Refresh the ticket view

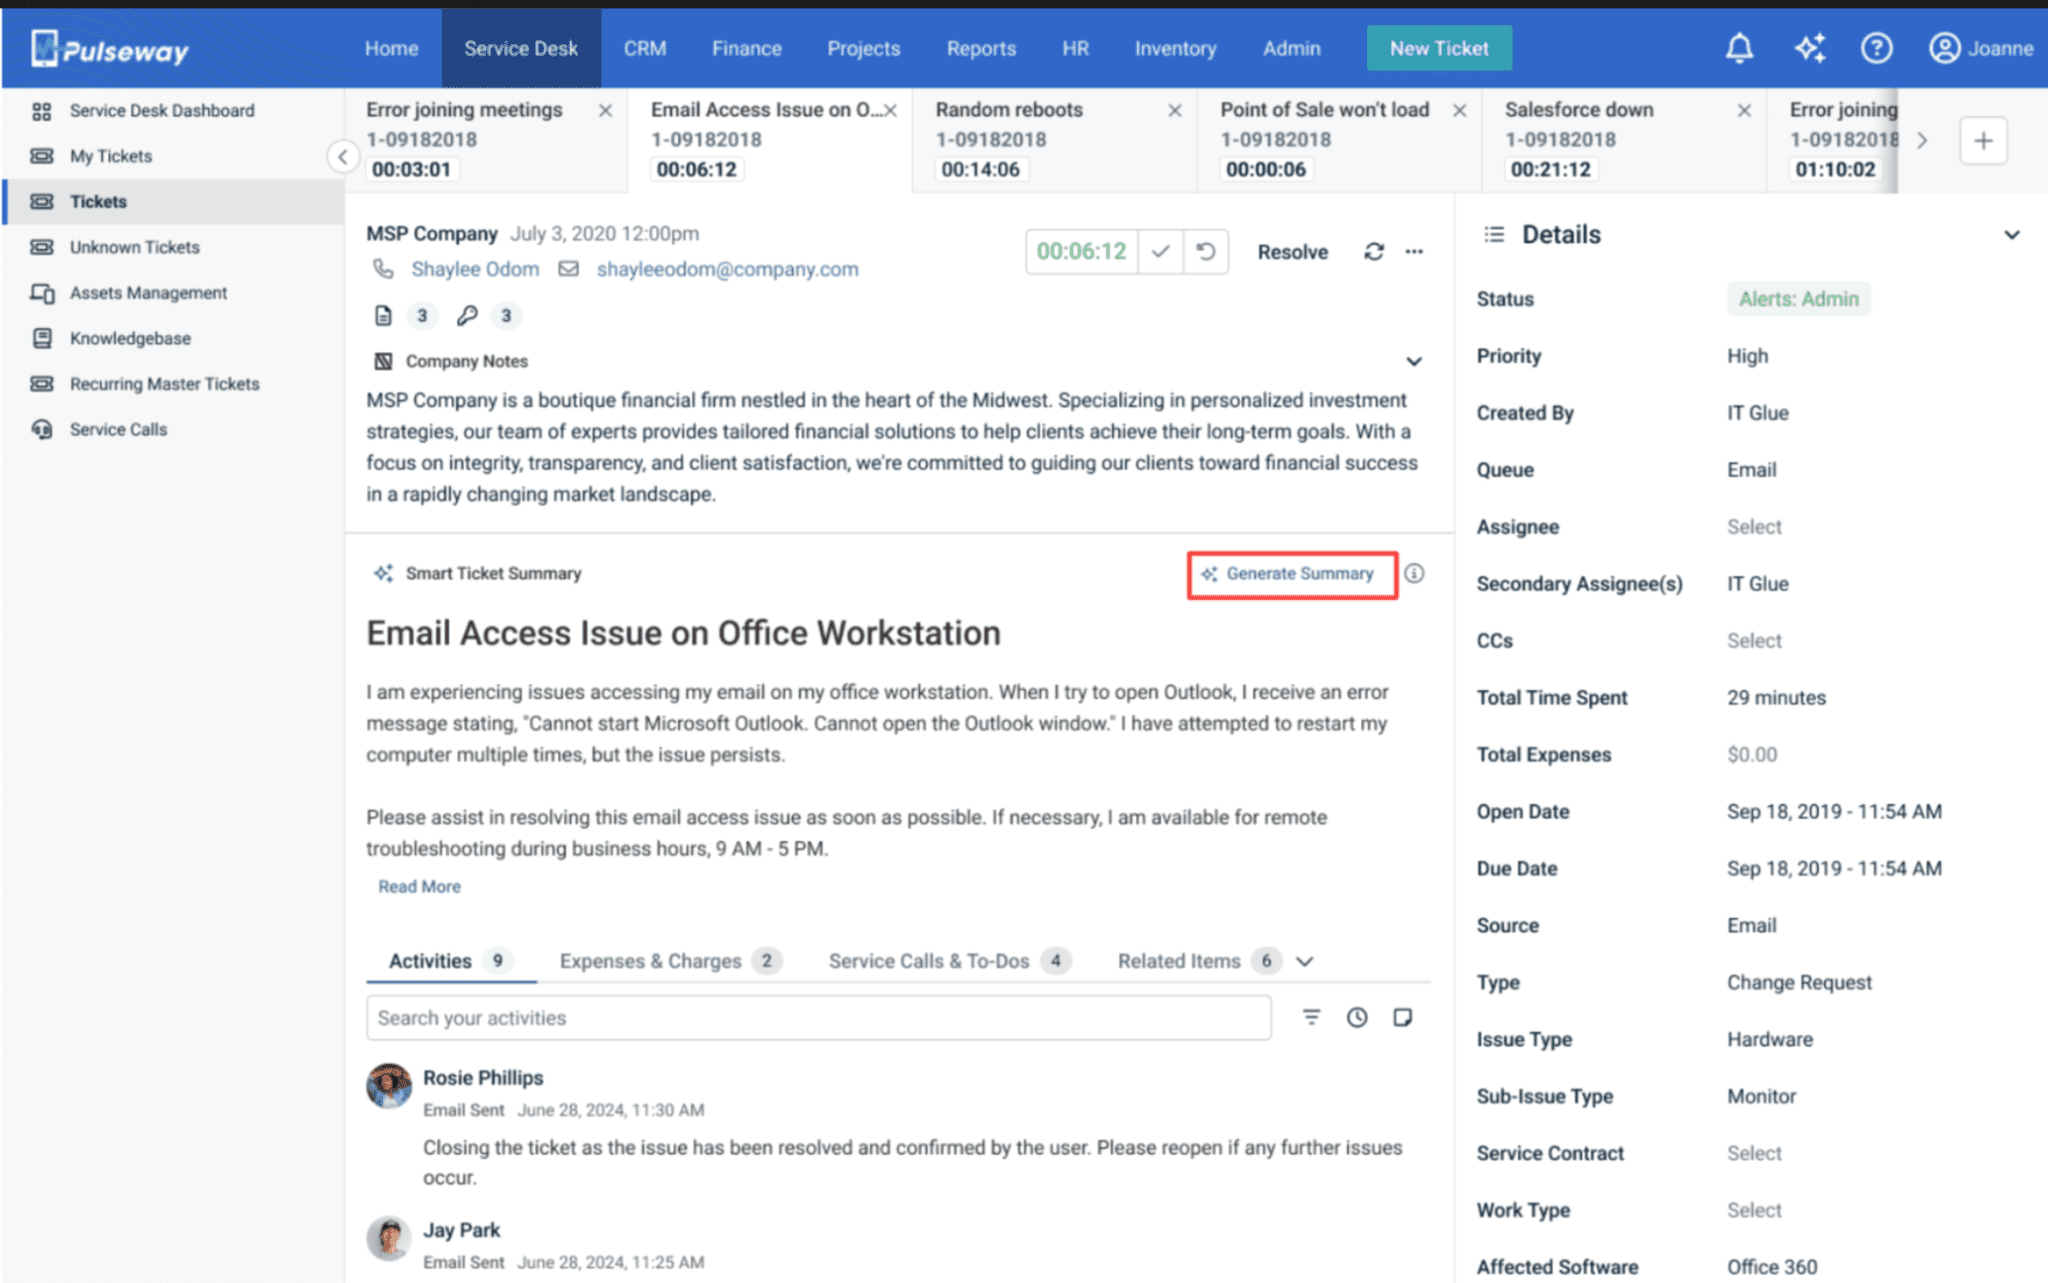point(1374,252)
